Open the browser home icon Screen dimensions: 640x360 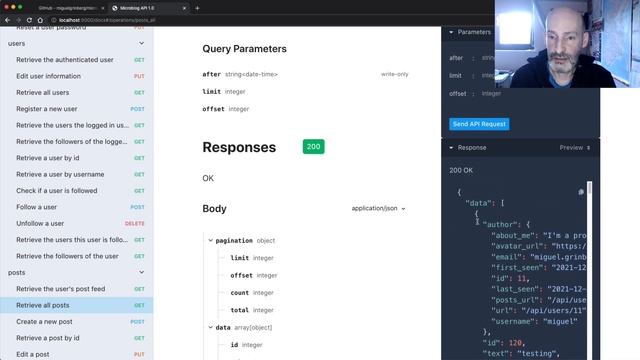click(x=40, y=20)
